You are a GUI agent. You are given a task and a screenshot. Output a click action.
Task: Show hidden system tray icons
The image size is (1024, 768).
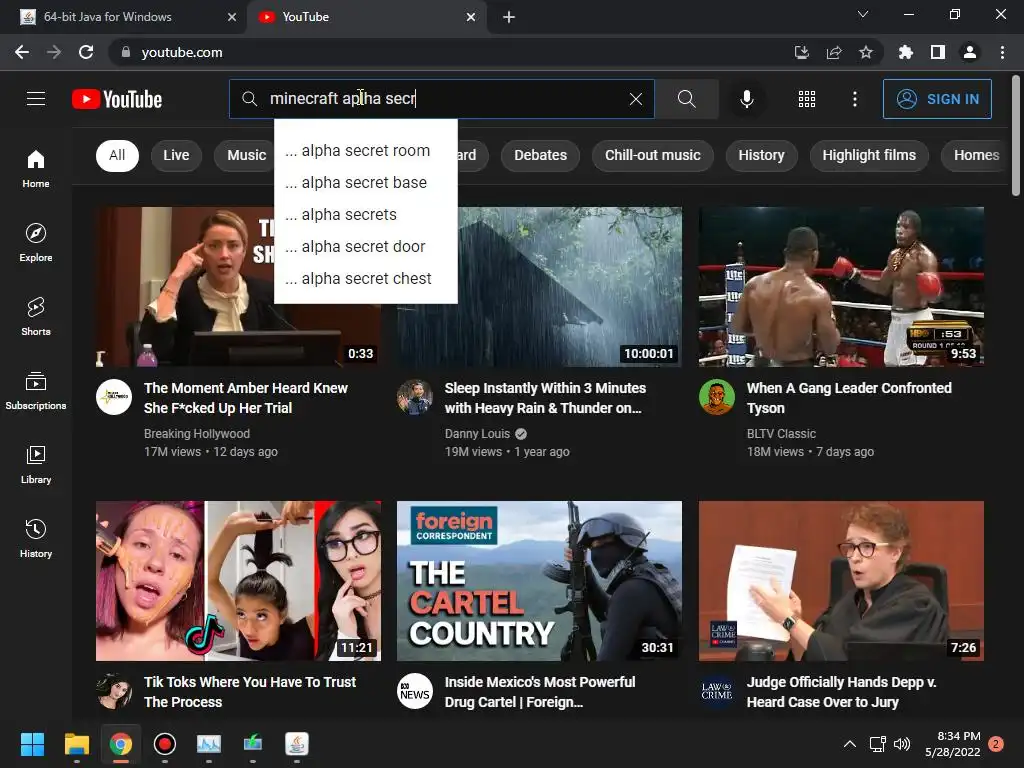[x=849, y=744]
